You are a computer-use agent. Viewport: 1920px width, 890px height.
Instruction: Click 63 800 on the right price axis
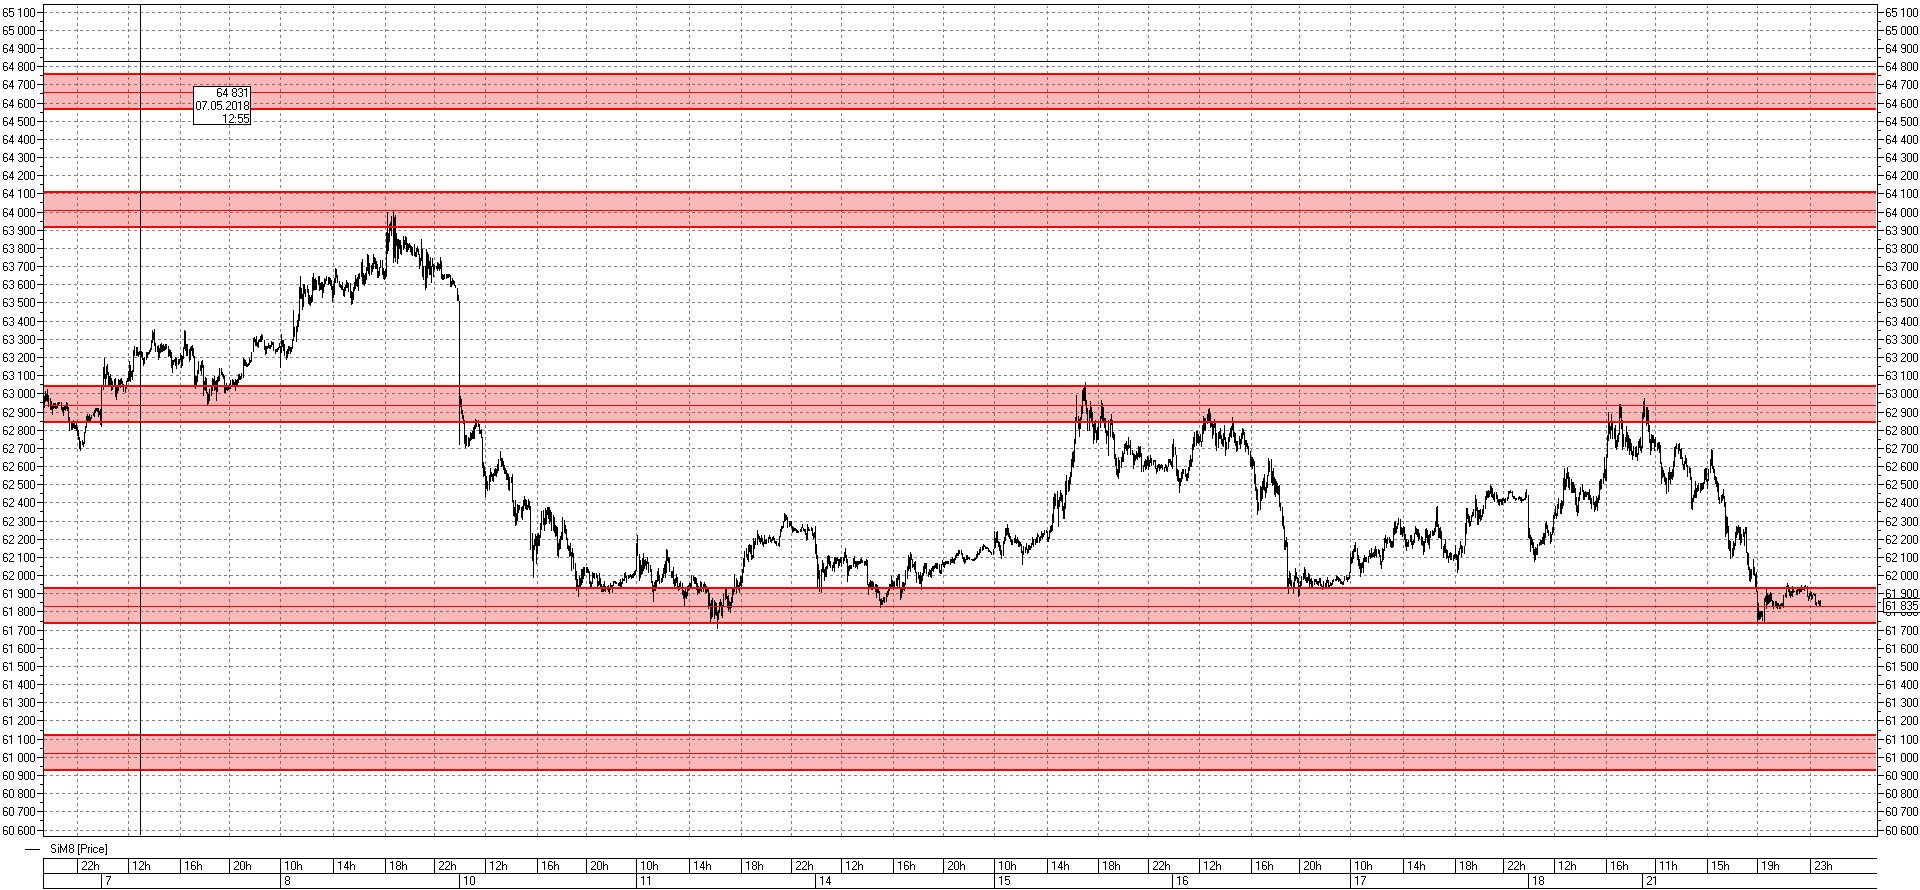click(1901, 248)
